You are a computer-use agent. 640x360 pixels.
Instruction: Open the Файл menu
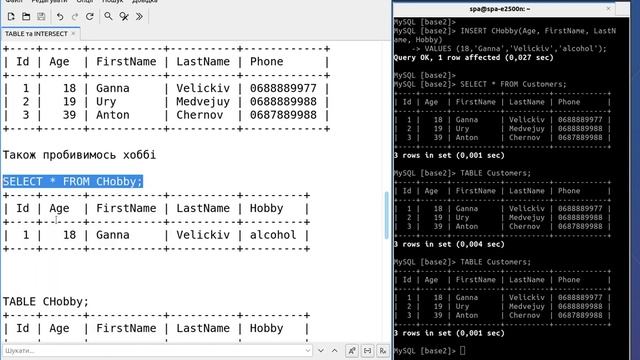(x=14, y=2)
